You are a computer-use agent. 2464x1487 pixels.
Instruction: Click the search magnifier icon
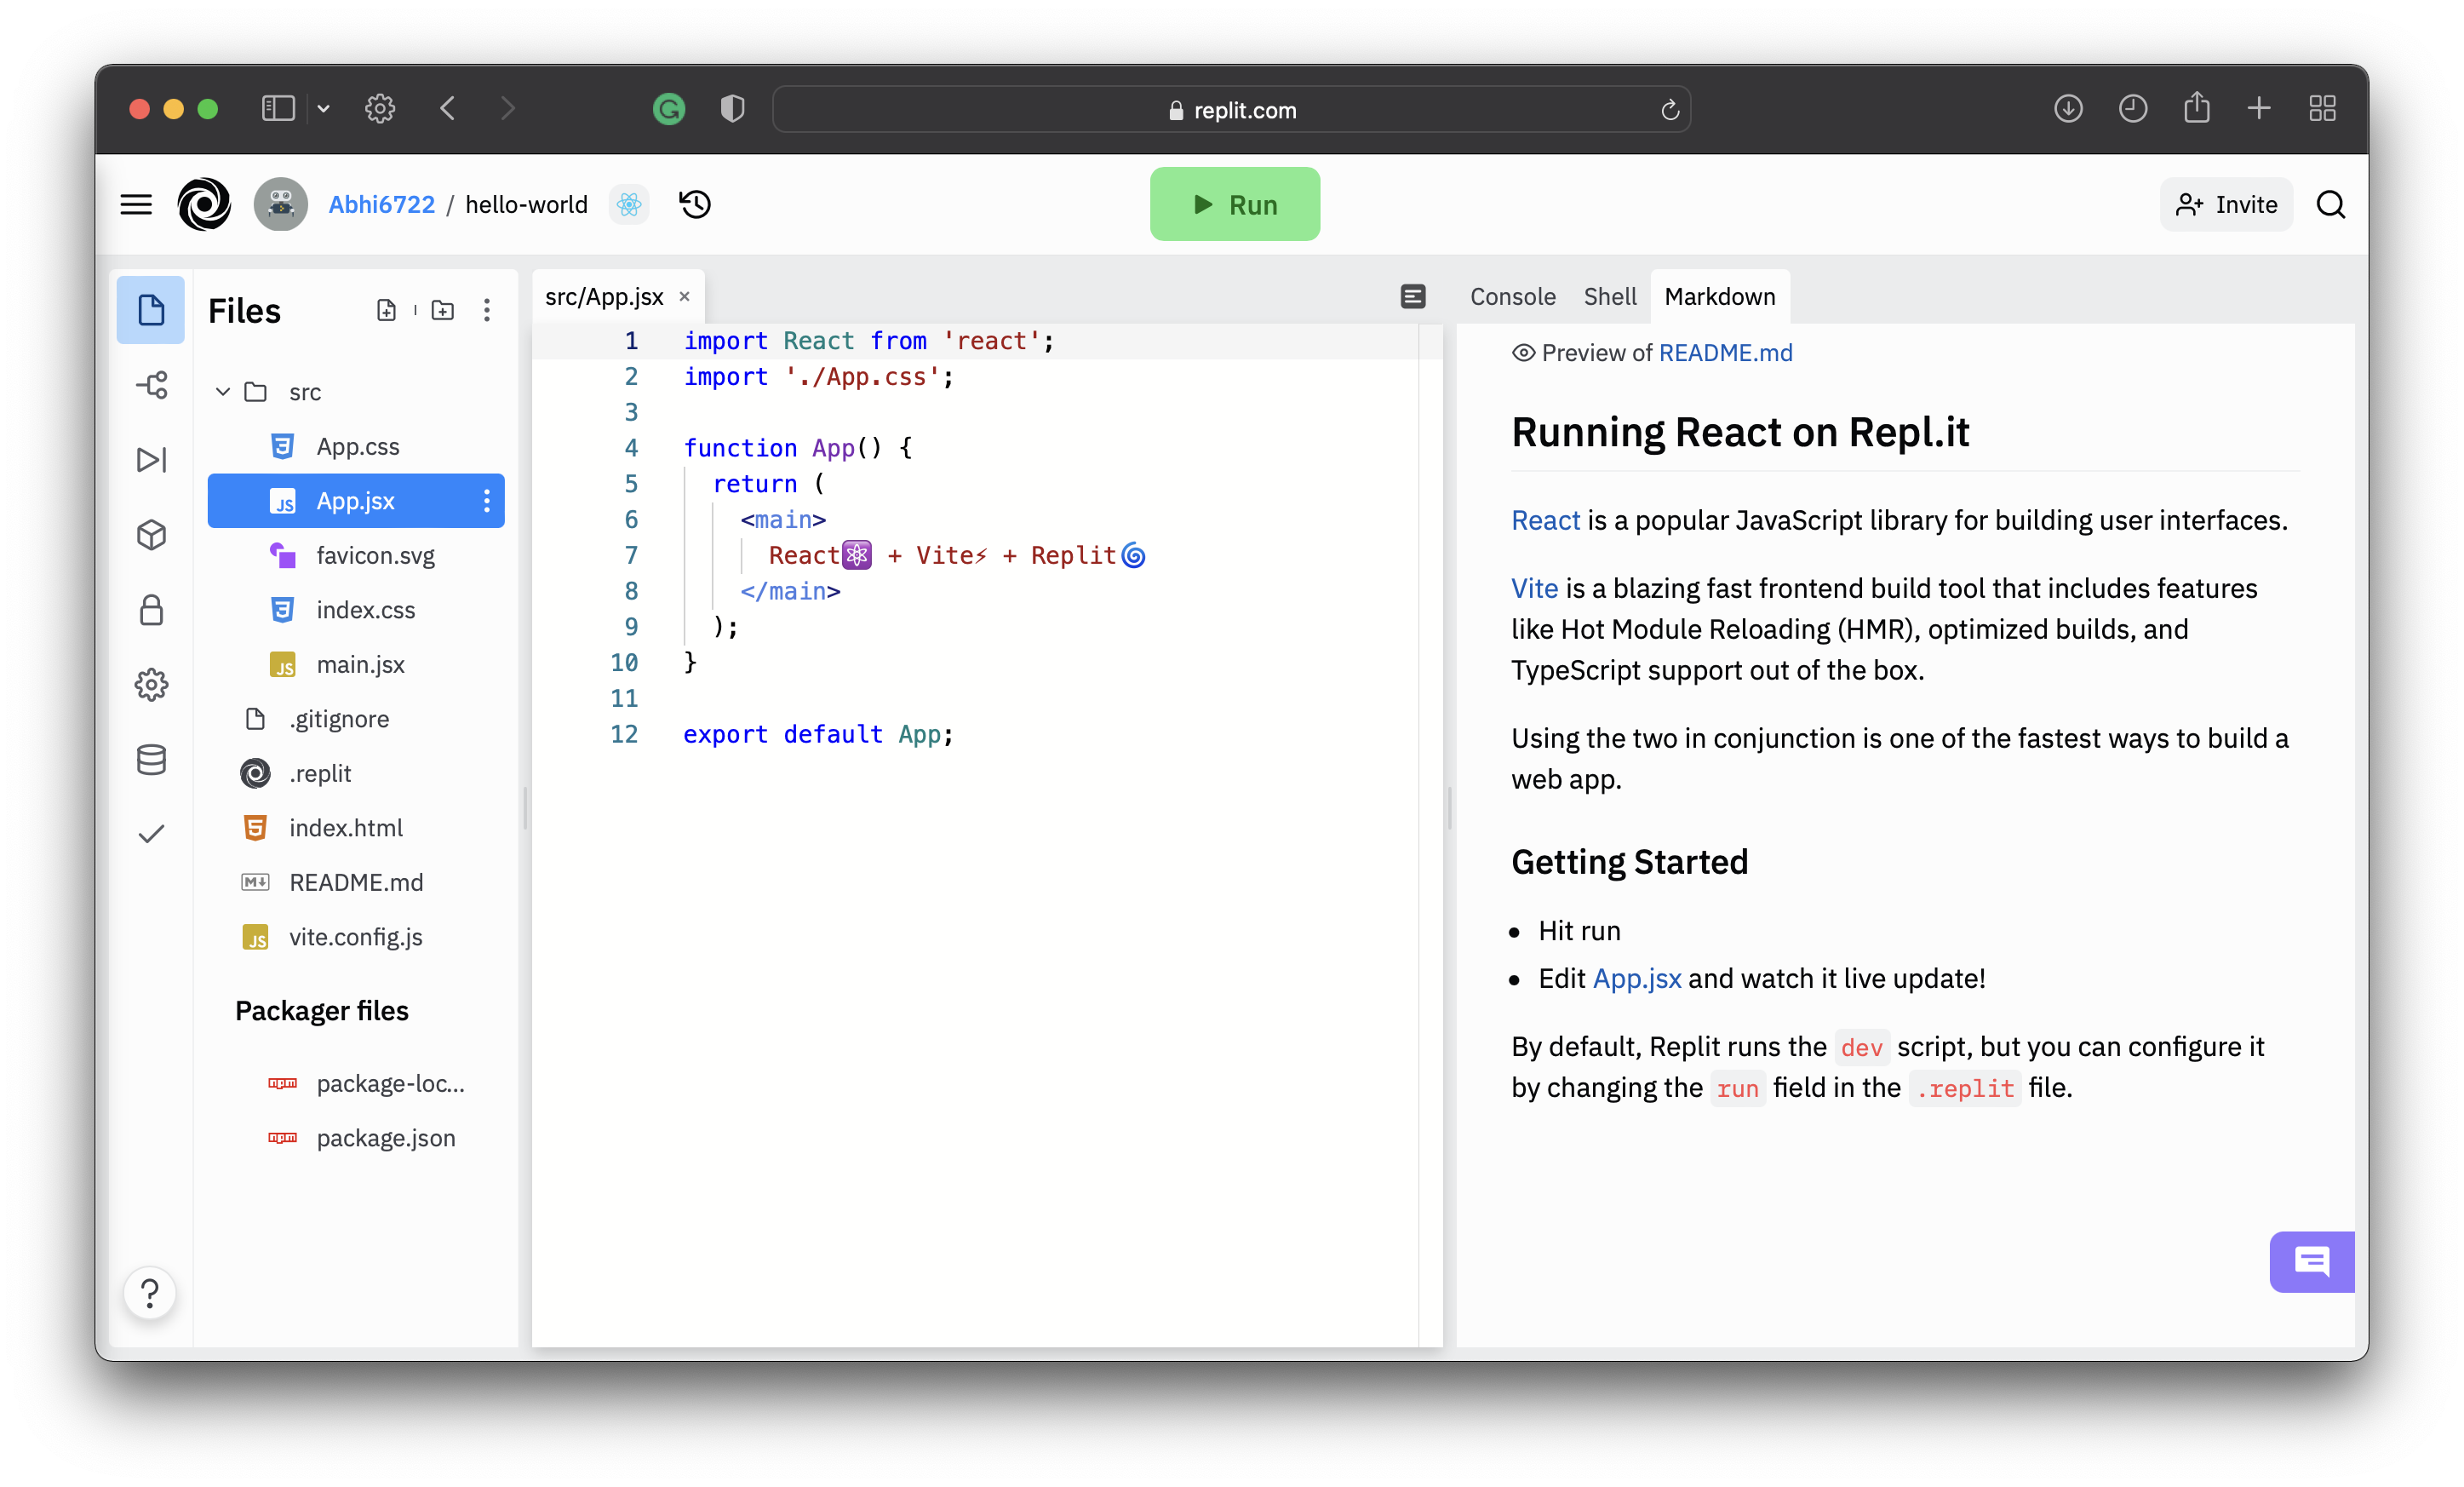tap(2331, 204)
